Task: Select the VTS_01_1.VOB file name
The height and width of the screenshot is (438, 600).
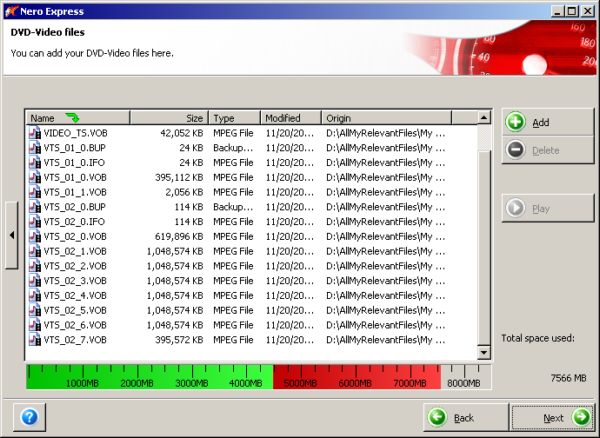Action: (x=75, y=192)
